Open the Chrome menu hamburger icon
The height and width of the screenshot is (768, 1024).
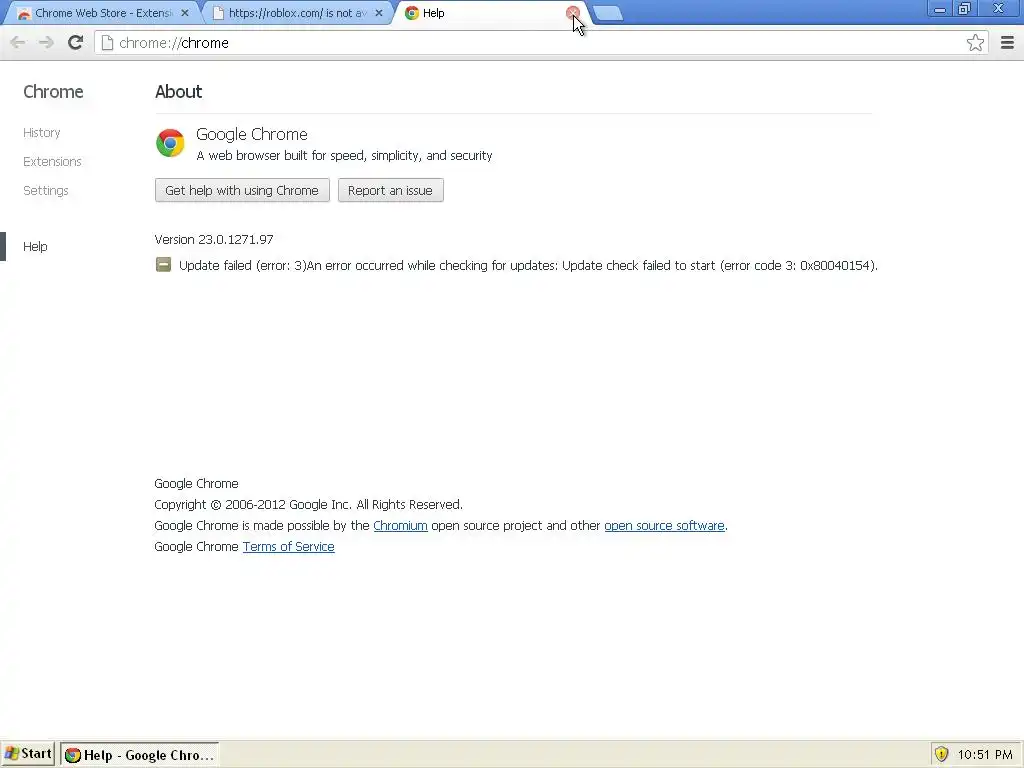(x=1007, y=42)
